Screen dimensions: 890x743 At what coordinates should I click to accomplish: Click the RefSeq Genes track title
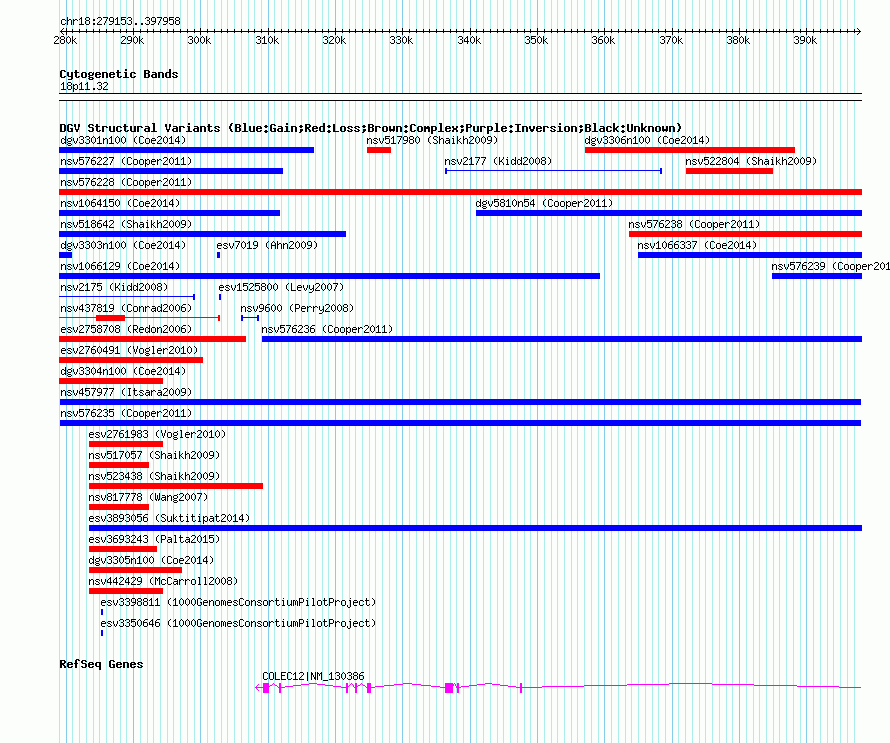click(101, 664)
